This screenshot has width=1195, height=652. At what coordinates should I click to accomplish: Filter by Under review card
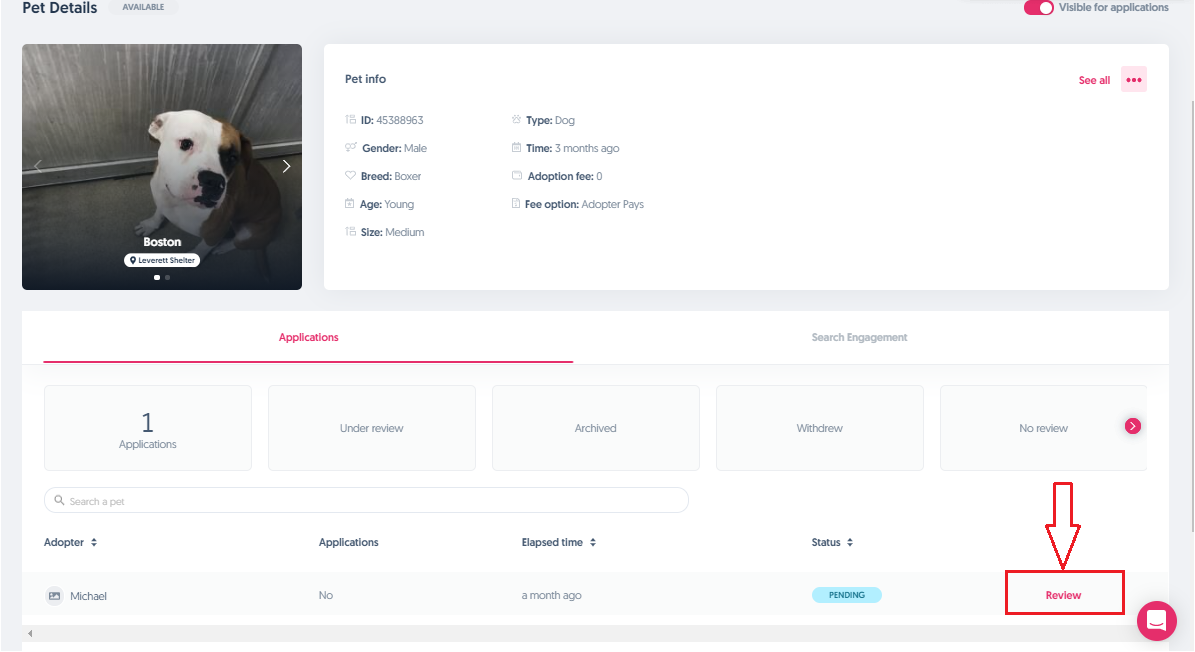371,428
